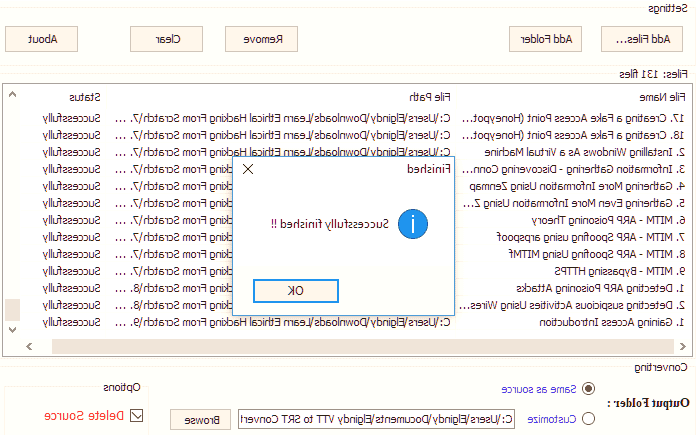Click the horizontal scrollbar under file list
This screenshot has width=696, height=435.
[350, 345]
